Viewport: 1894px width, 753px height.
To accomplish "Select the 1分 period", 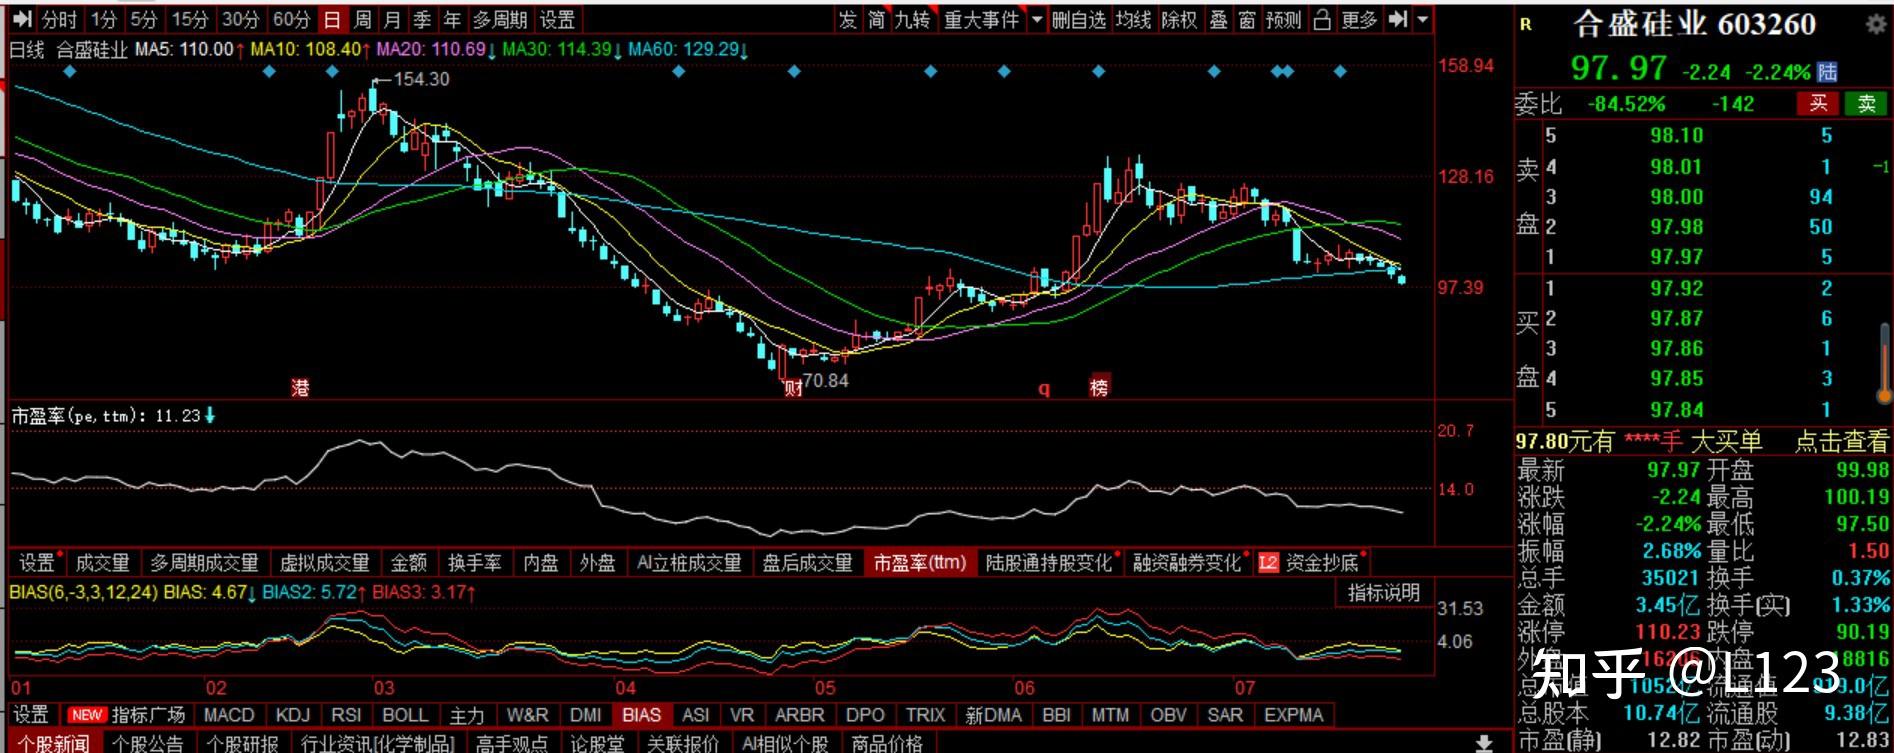I will tap(102, 19).
